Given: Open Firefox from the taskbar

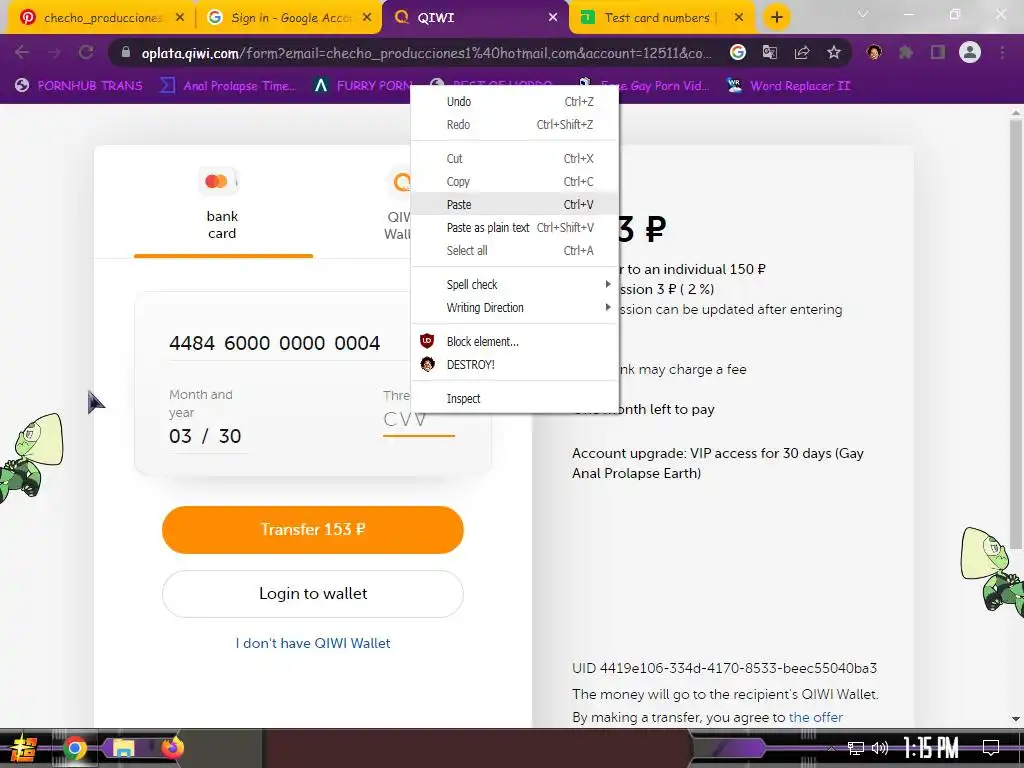Looking at the screenshot, I should [x=172, y=748].
